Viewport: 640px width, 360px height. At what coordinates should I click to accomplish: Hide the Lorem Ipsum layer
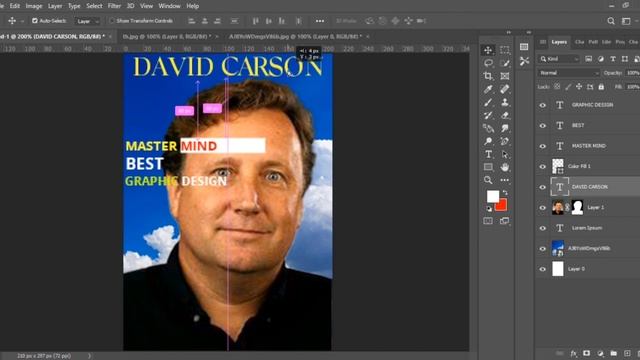tap(542, 228)
